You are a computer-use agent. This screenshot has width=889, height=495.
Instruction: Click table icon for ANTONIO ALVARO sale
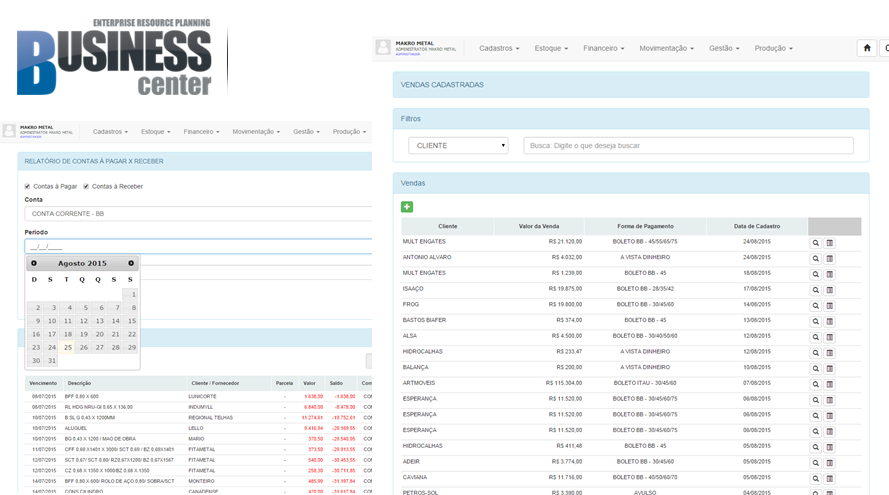click(x=829, y=258)
